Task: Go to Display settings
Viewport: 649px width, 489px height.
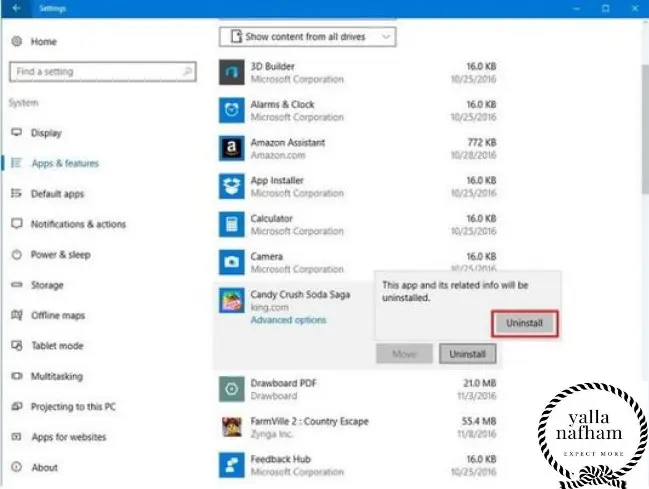Action: [46, 133]
